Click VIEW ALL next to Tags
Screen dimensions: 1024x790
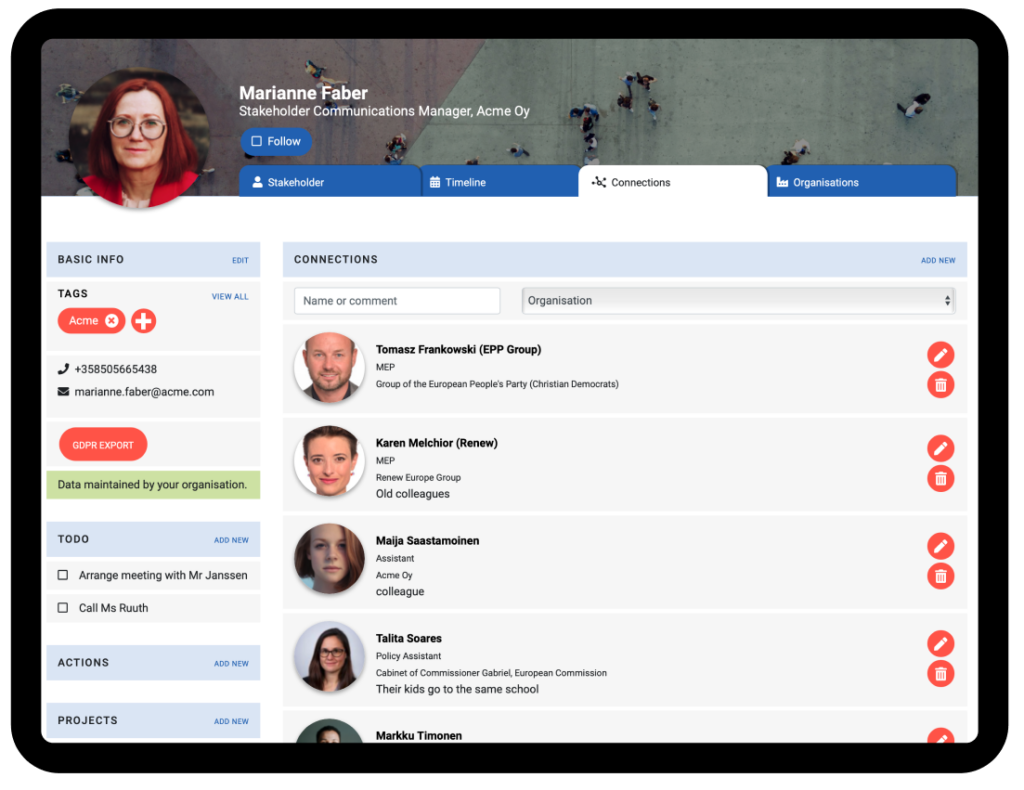(x=230, y=296)
